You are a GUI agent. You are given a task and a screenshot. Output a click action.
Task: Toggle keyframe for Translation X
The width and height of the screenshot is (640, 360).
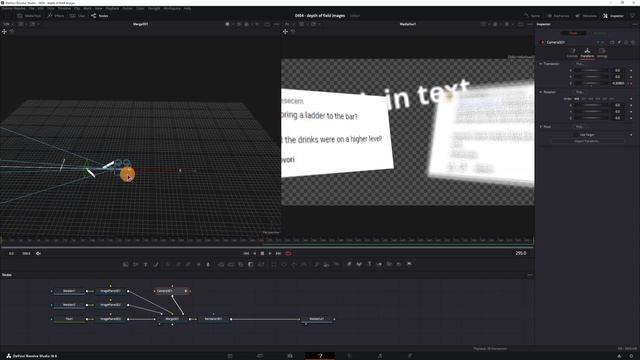tap(631, 71)
